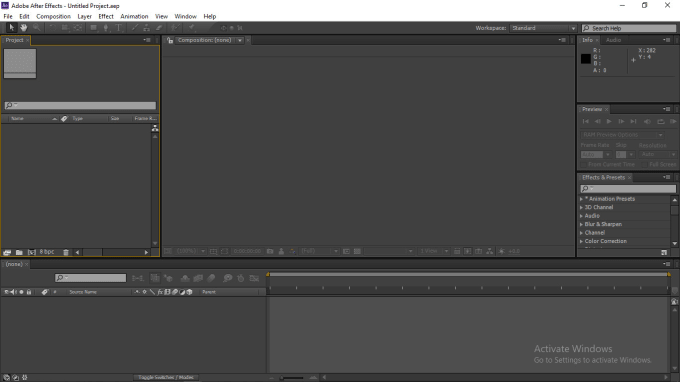Select the Rotation tool
The height and width of the screenshot is (382, 680).
pyautogui.click(x=52, y=28)
